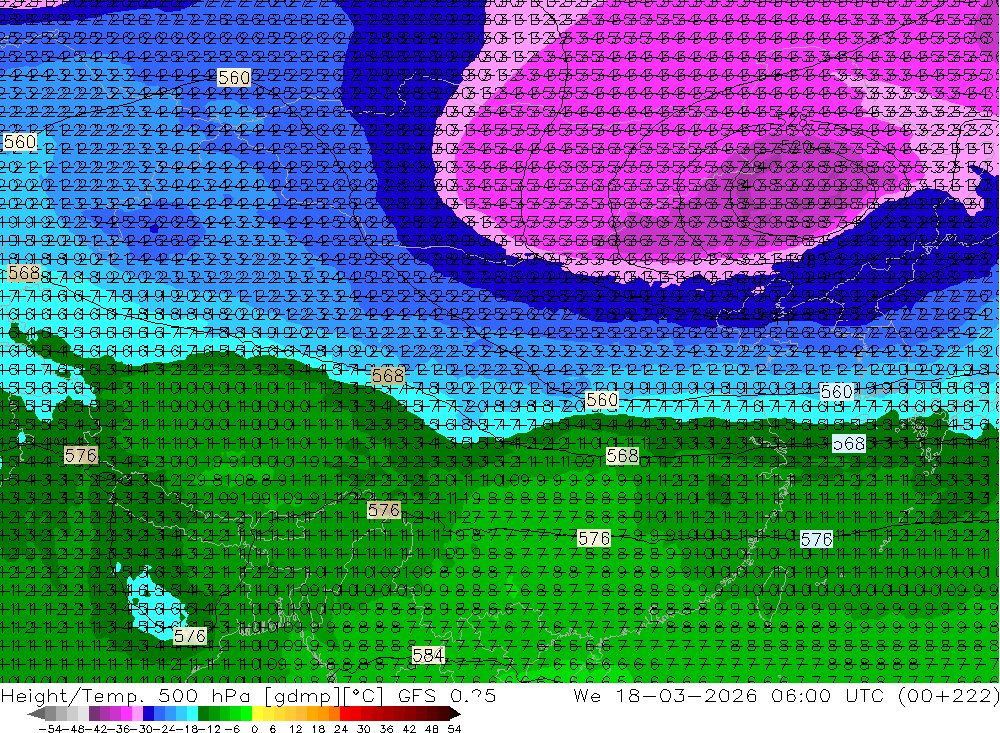Click the '-36' scale value

(119, 729)
